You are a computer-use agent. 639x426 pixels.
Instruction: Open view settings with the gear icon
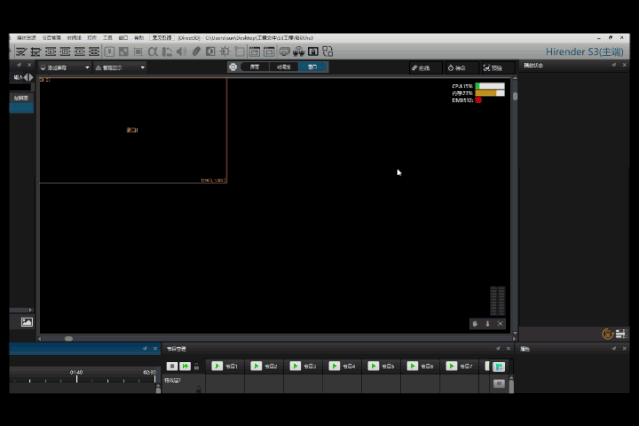pos(233,67)
